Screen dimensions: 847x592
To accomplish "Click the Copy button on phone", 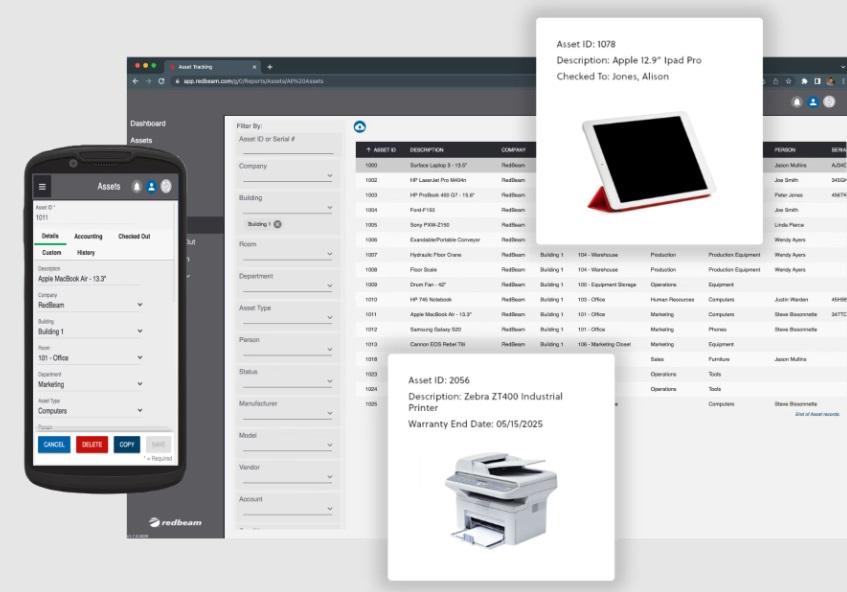I will point(127,445).
